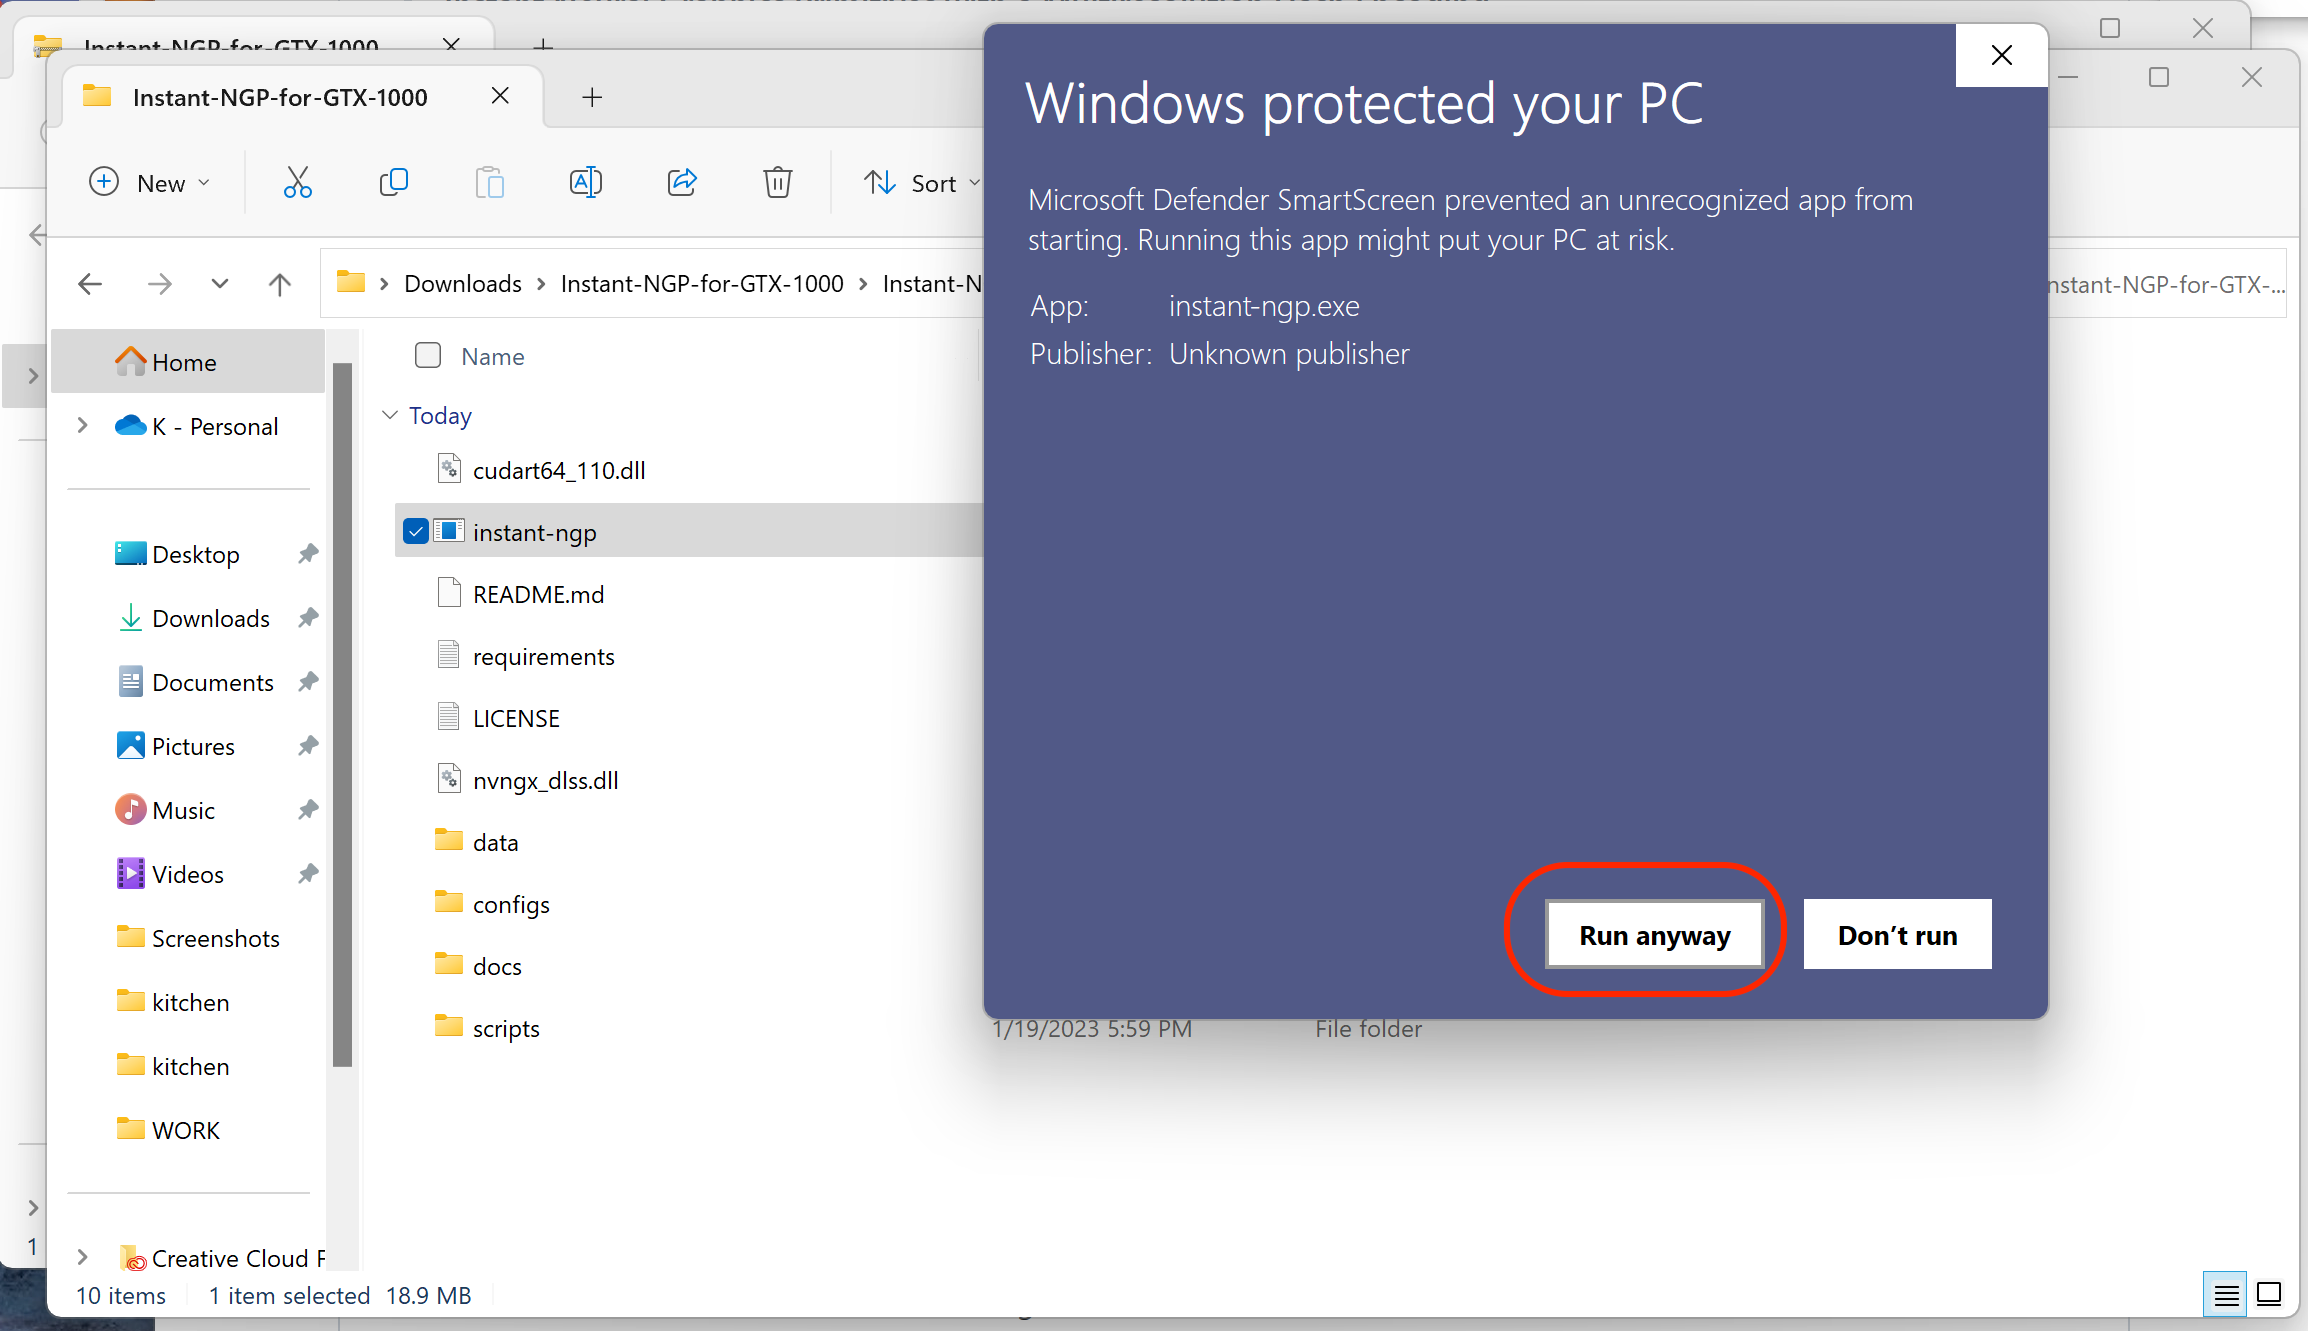Image resolution: width=2308 pixels, height=1331 pixels.
Task: Click the pin icon beside Documents
Action: (308, 681)
